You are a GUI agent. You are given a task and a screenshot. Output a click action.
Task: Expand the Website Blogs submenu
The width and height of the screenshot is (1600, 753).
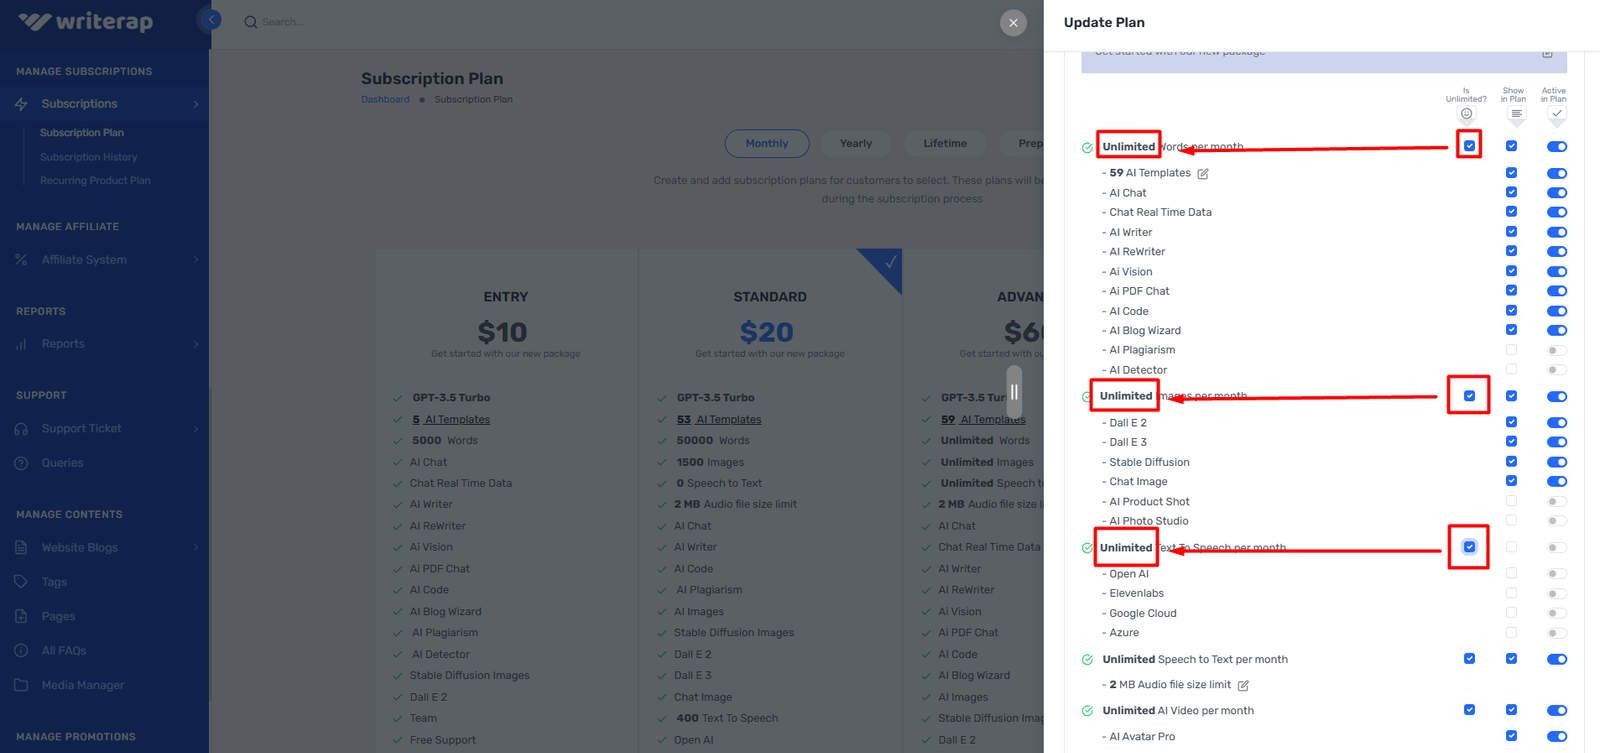point(105,548)
